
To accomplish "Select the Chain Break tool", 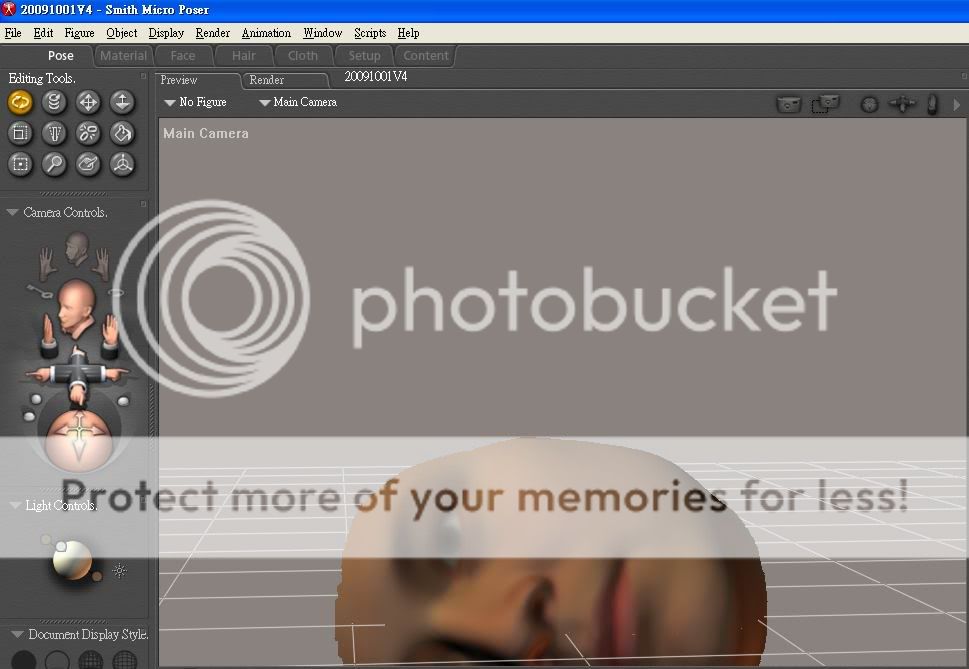I will pyautogui.click(x=88, y=133).
